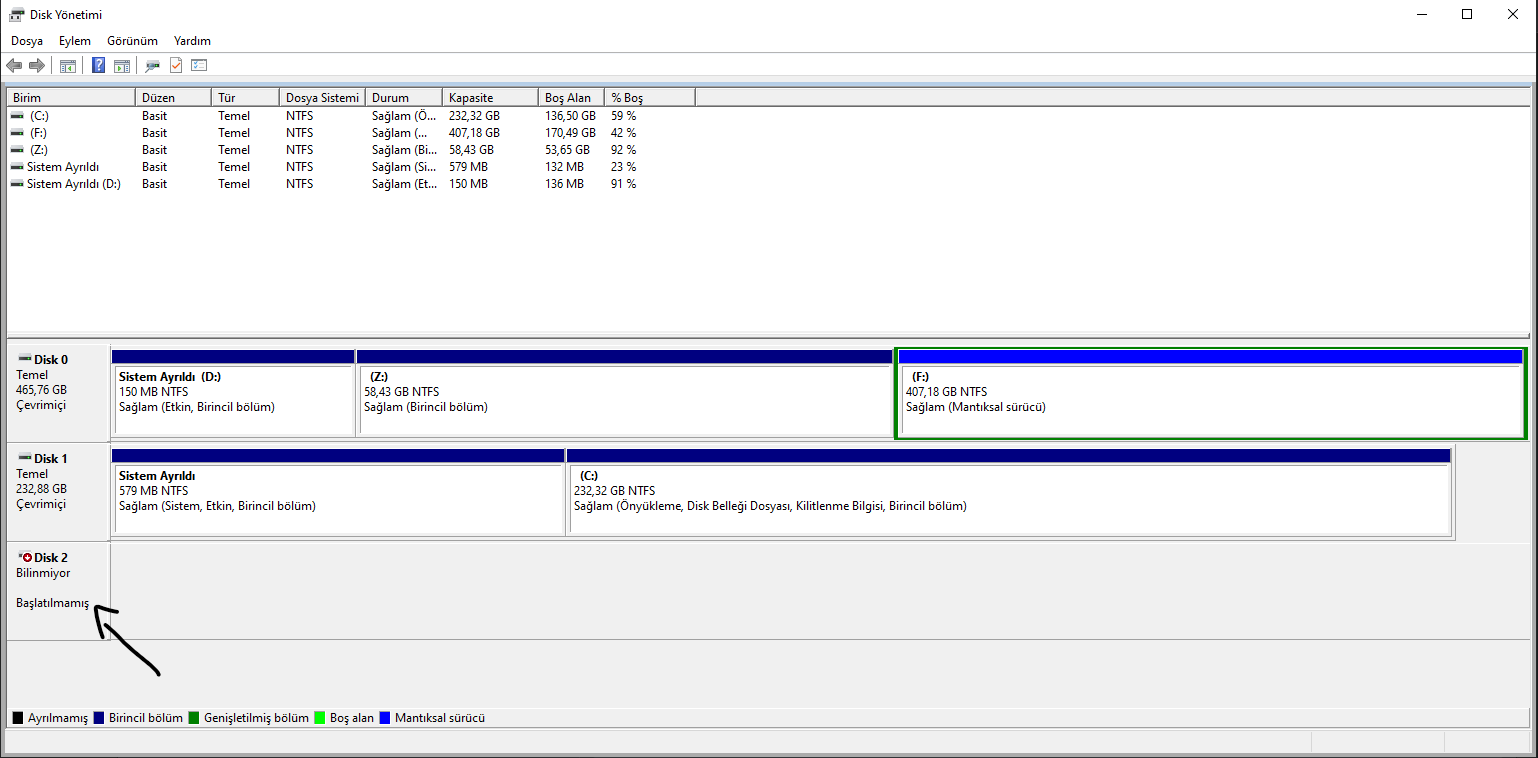Sort by the Durum column header
This screenshot has height=758, width=1538.
pos(404,98)
